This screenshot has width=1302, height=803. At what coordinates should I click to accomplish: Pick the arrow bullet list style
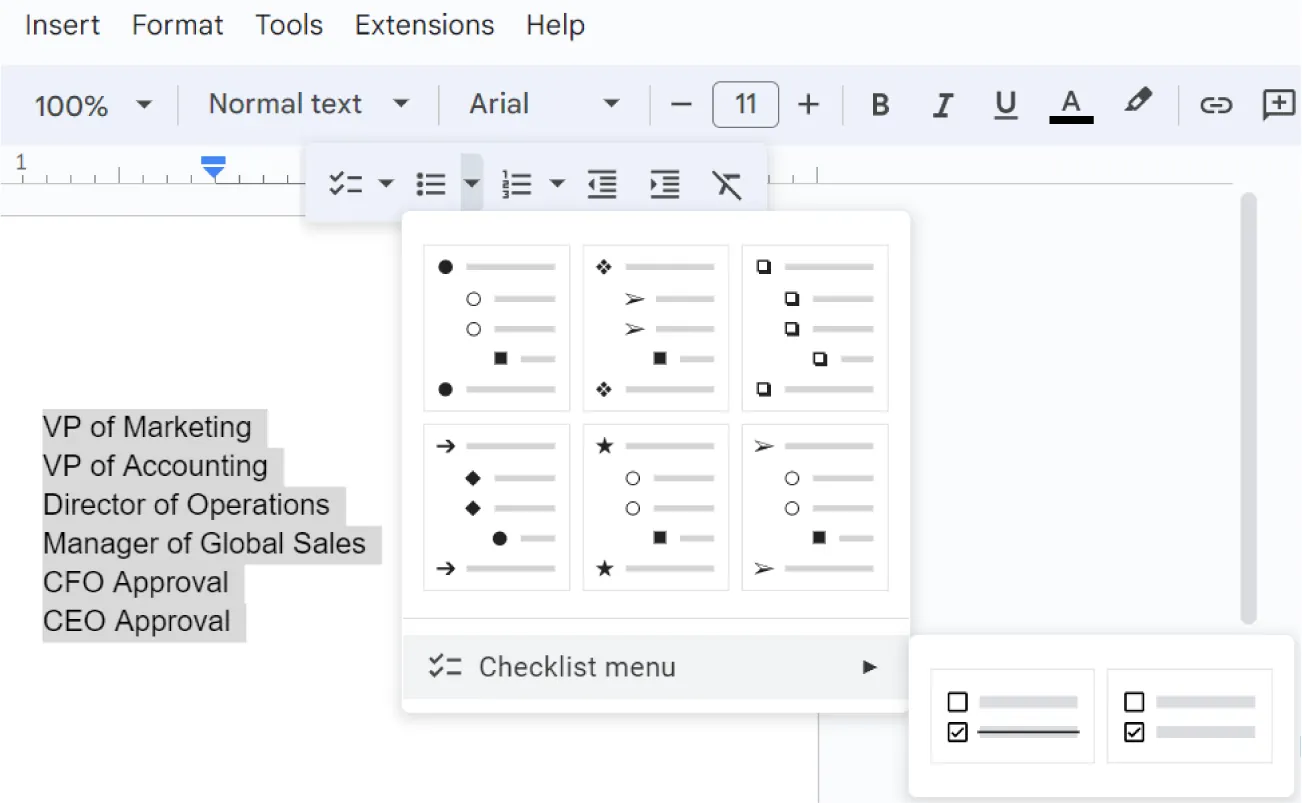click(496, 506)
